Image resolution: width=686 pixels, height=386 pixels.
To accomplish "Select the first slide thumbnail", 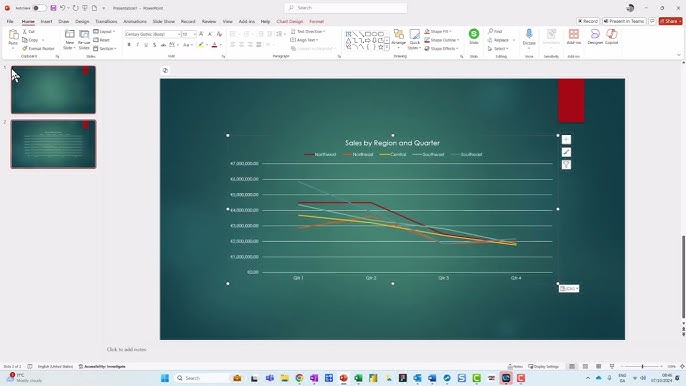I will pyautogui.click(x=53, y=90).
